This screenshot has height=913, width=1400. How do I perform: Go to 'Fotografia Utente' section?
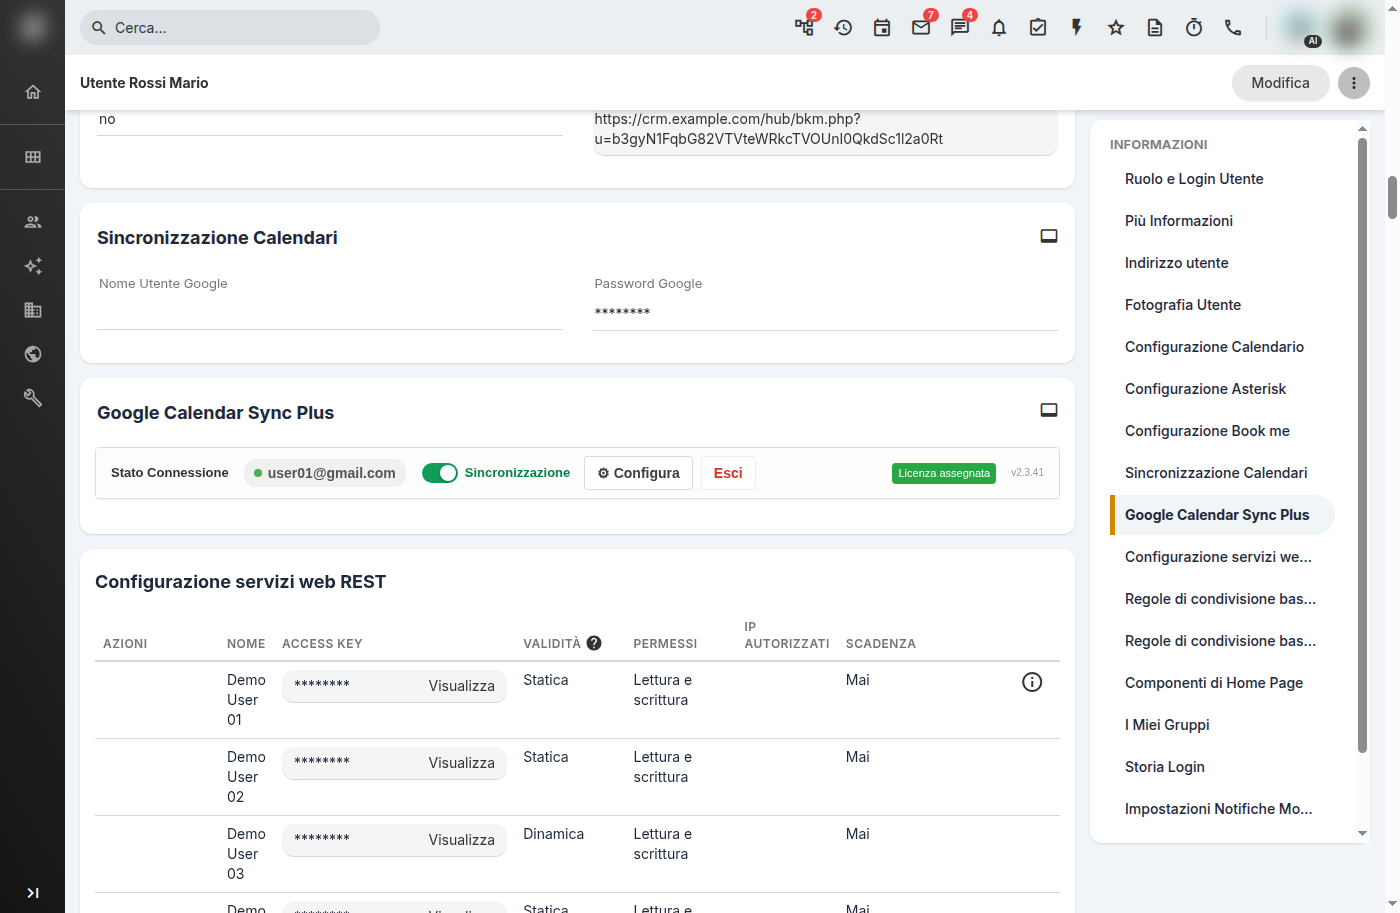click(1183, 305)
